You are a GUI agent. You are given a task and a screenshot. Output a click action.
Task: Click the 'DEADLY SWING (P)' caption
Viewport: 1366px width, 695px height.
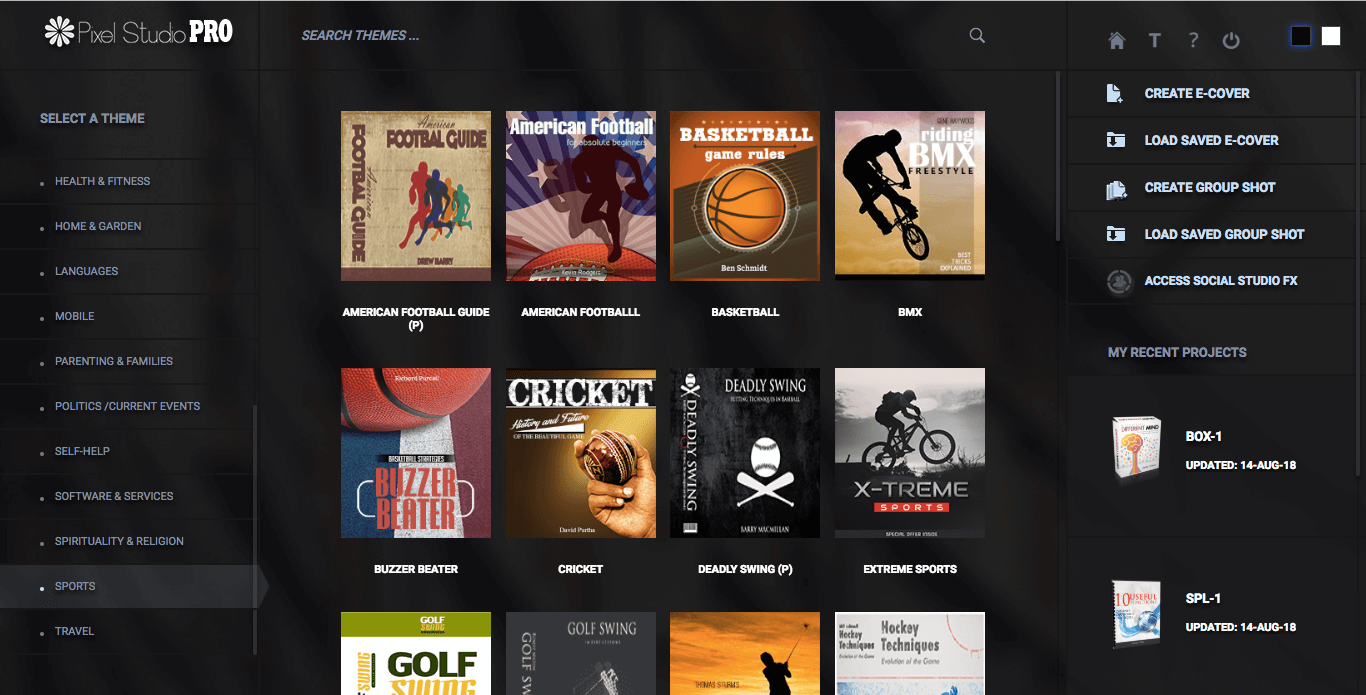[x=745, y=569]
